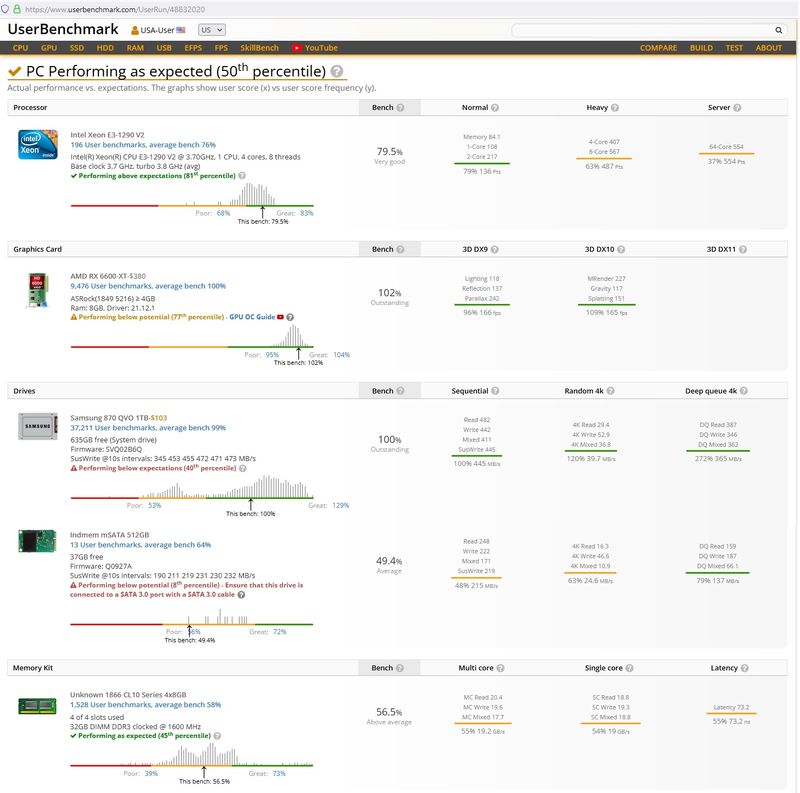Open the BUILD page

point(701,48)
